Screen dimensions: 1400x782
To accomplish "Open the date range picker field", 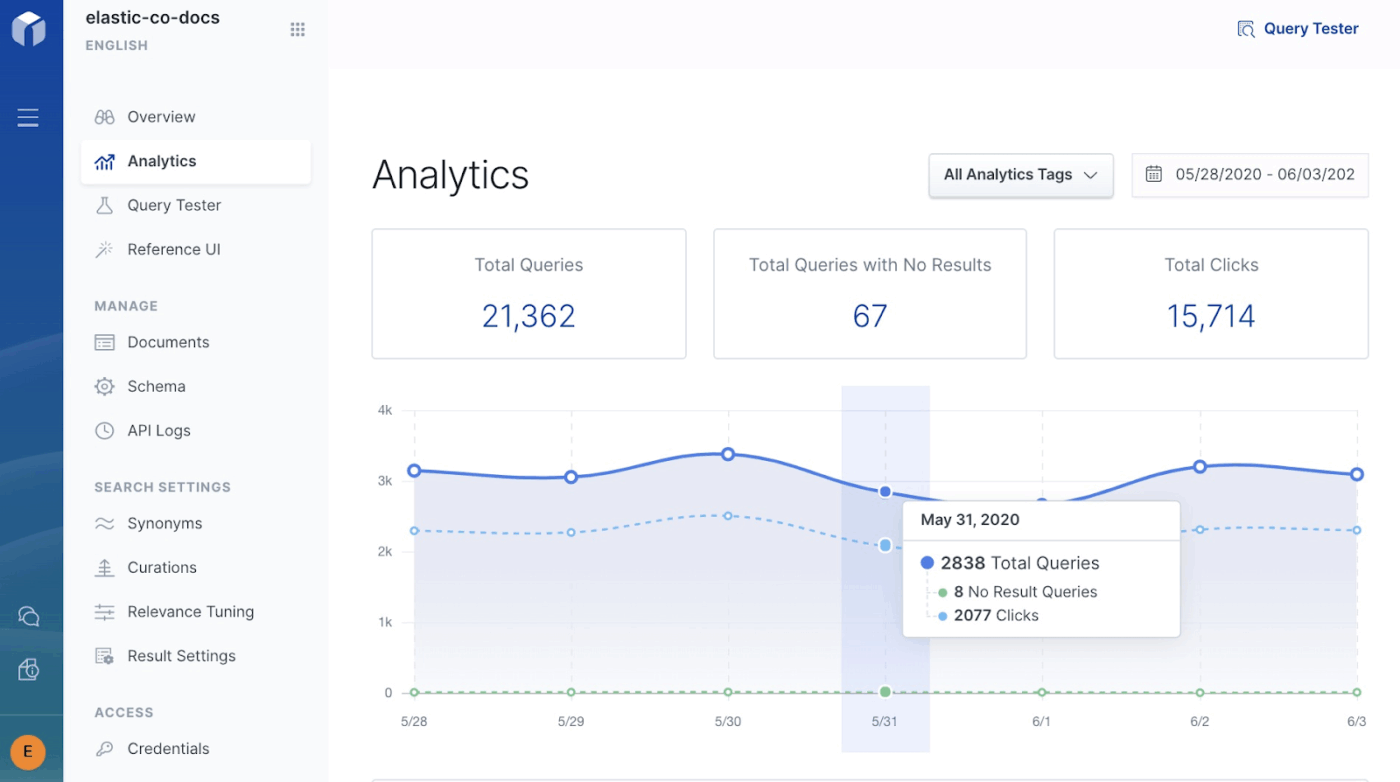I will (1250, 175).
